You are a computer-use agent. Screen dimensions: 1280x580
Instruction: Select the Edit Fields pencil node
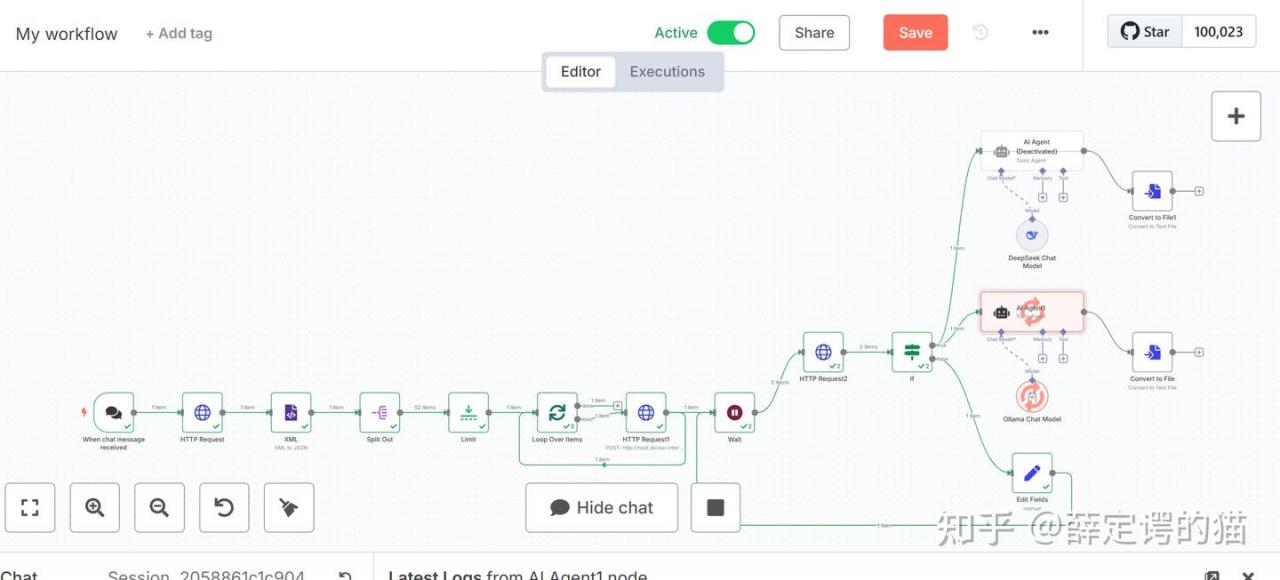click(1032, 473)
